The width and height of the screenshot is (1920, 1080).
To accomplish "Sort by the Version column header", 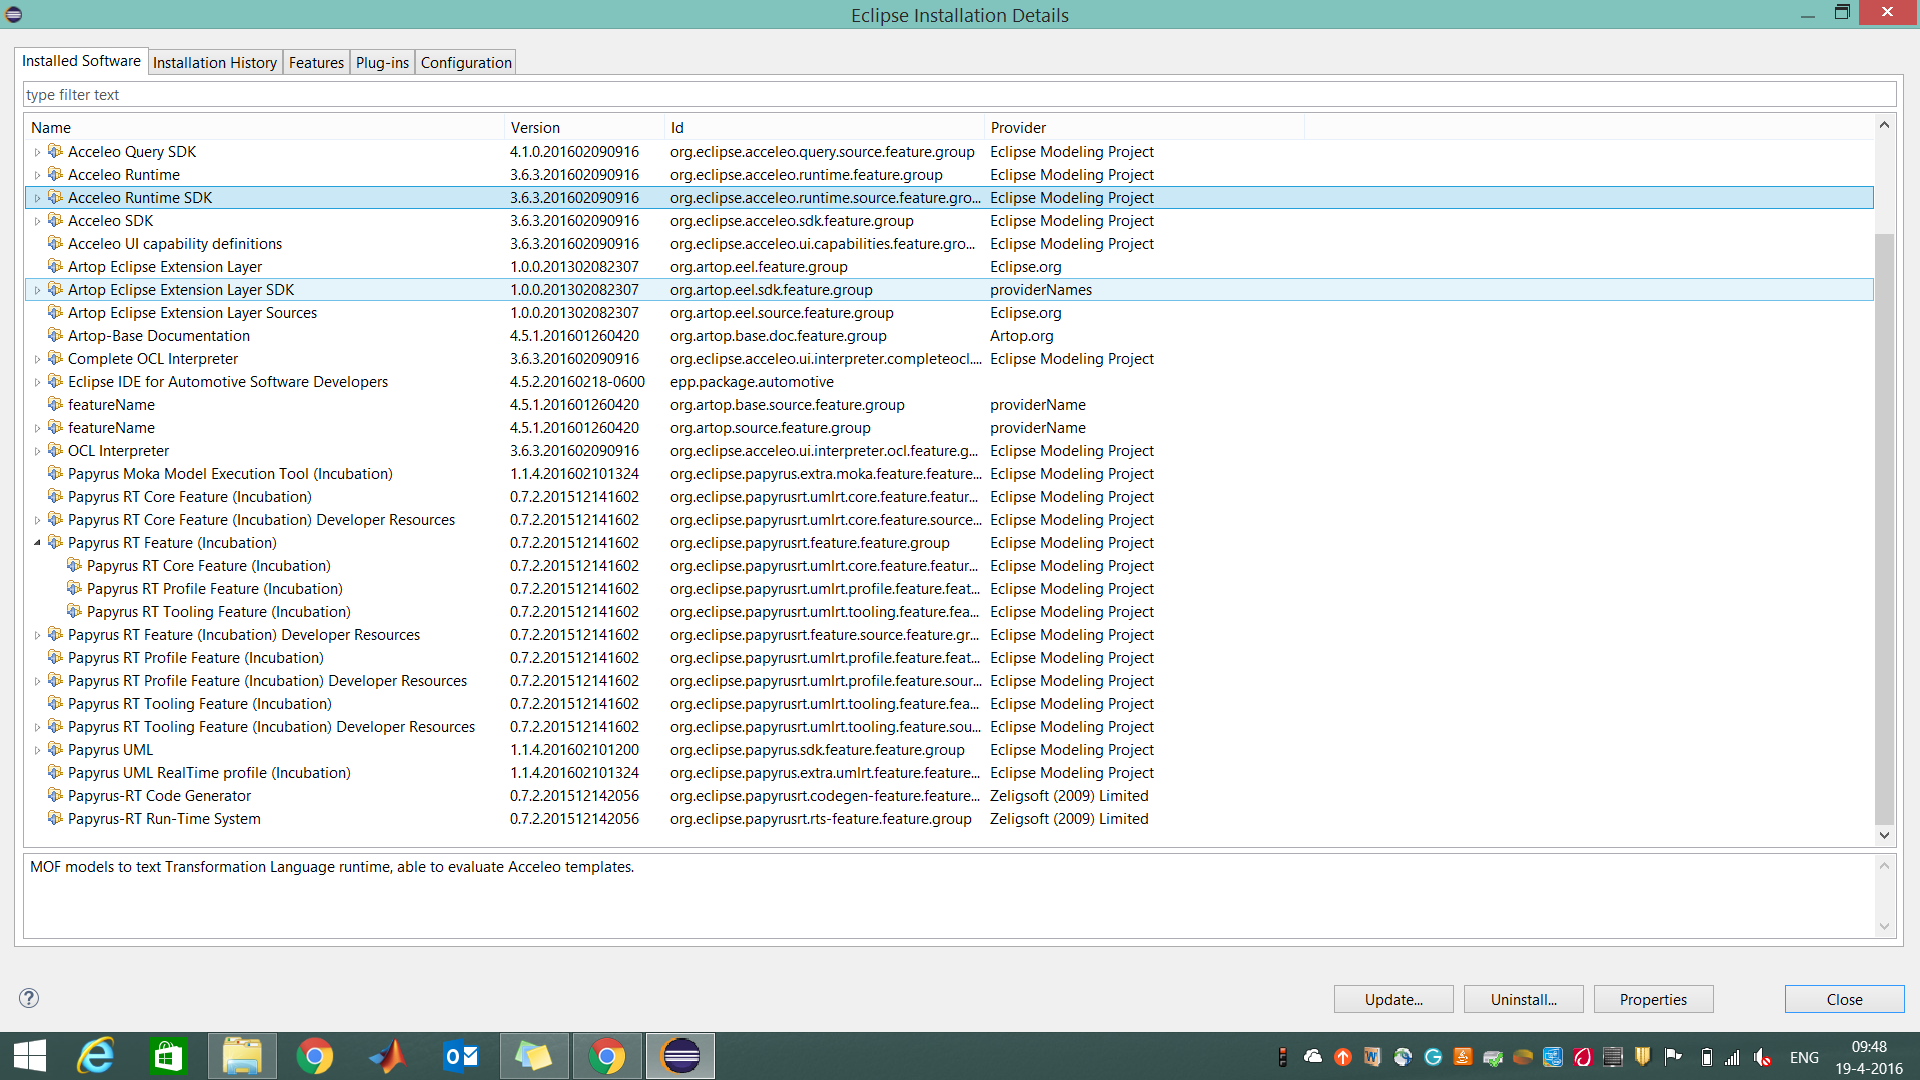I will [584, 127].
